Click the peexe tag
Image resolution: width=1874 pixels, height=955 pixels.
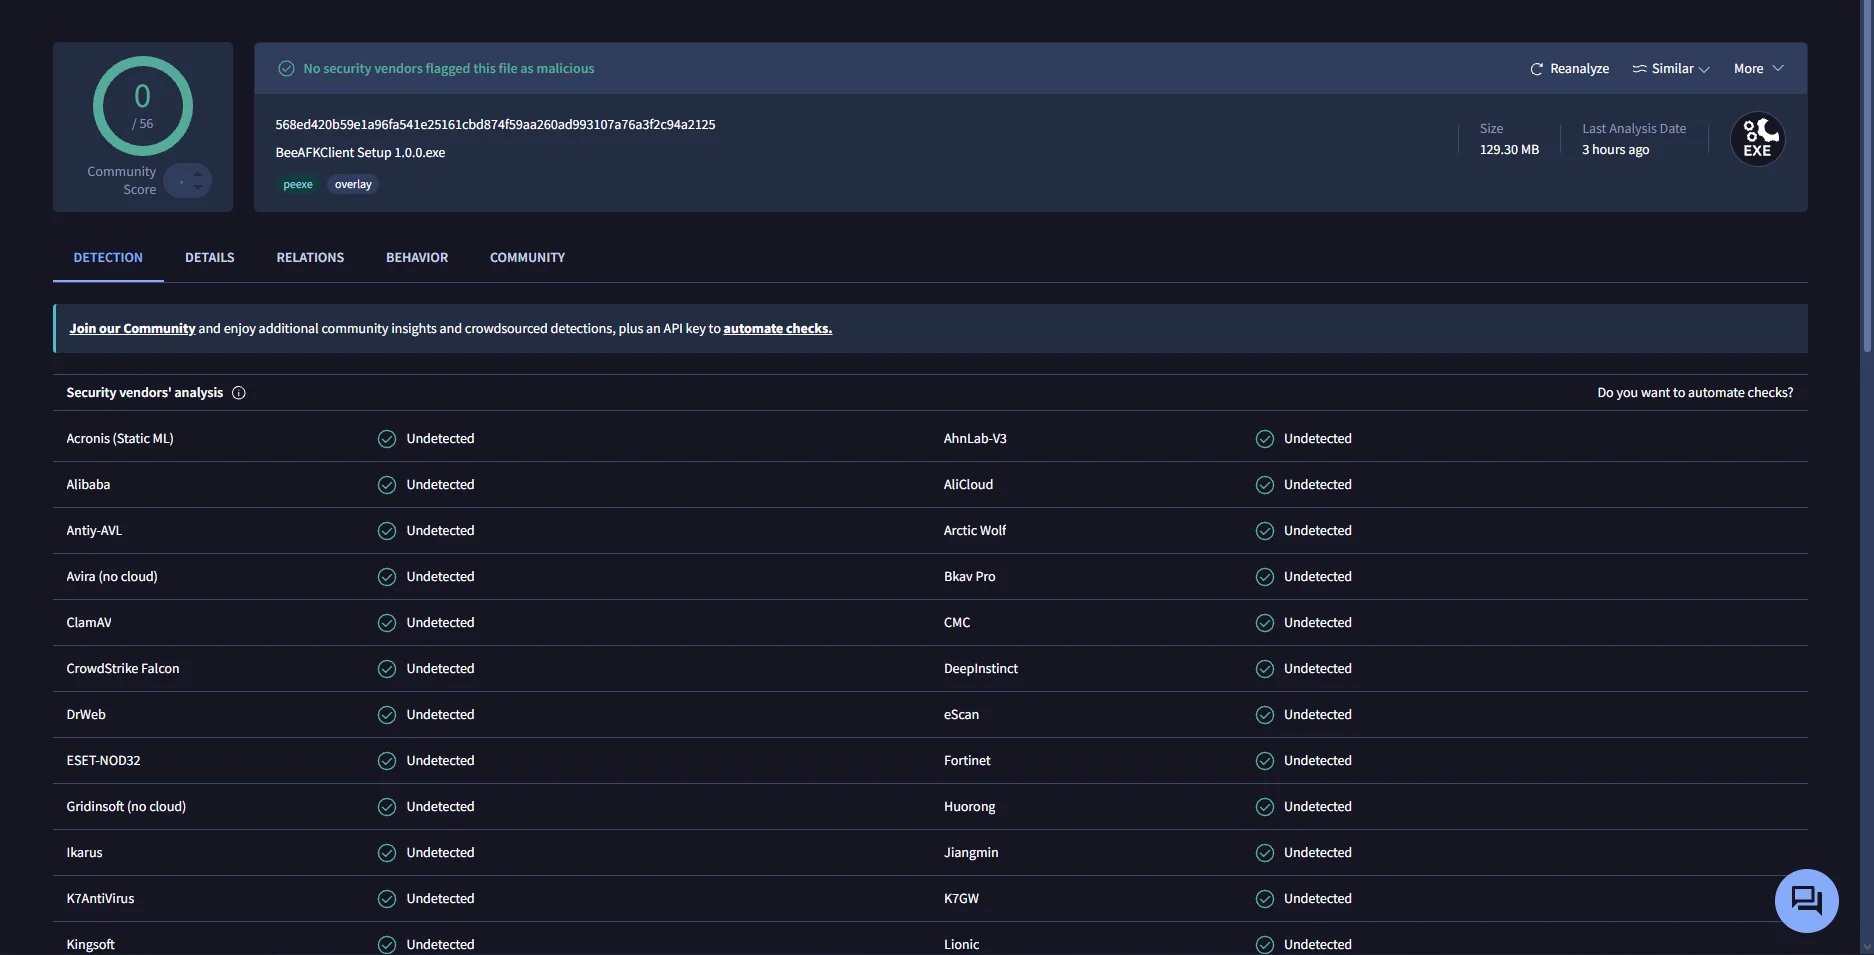pyautogui.click(x=298, y=185)
